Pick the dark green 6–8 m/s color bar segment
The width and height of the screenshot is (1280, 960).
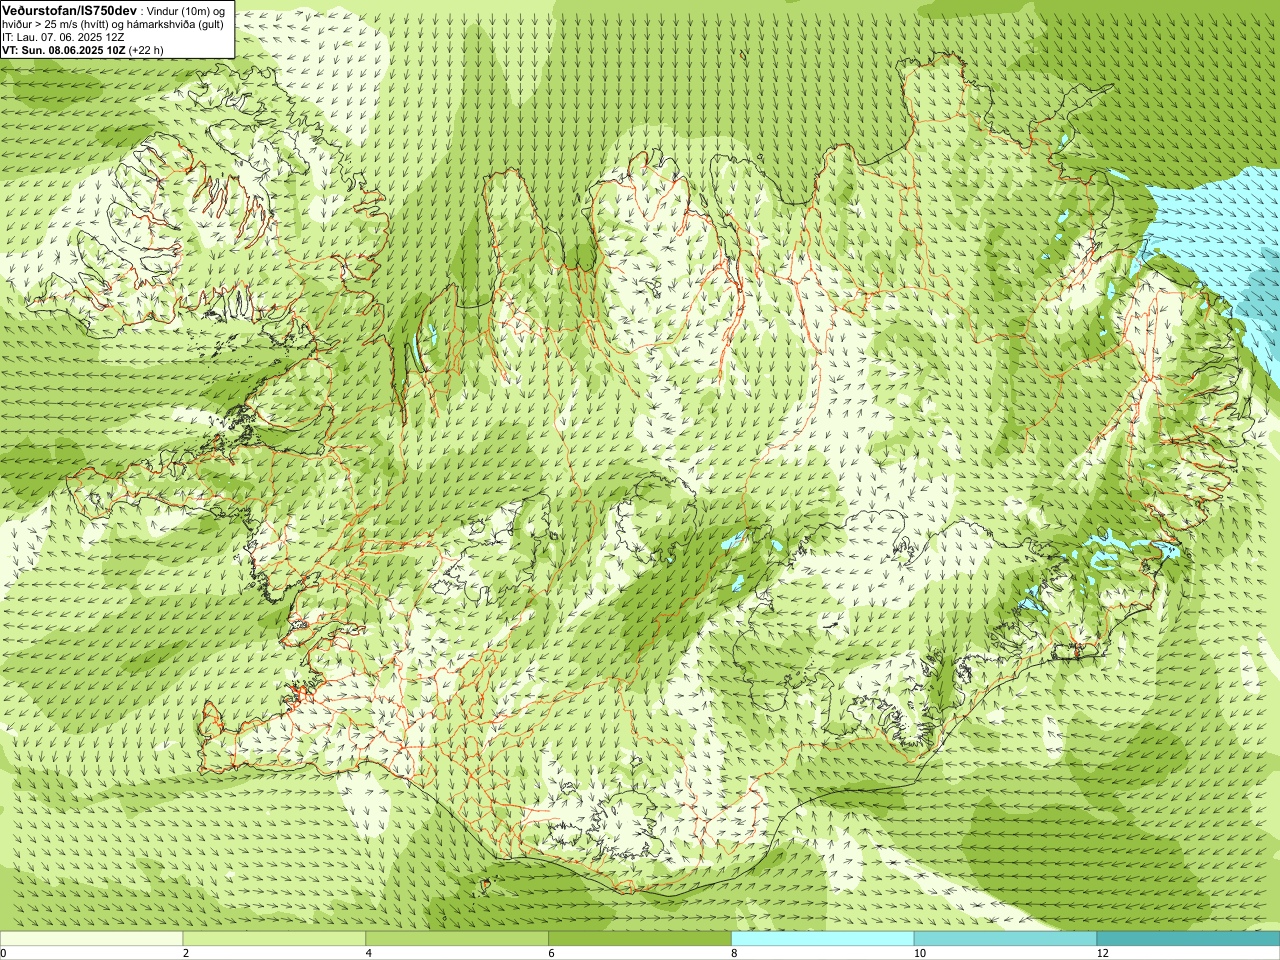(x=640, y=939)
